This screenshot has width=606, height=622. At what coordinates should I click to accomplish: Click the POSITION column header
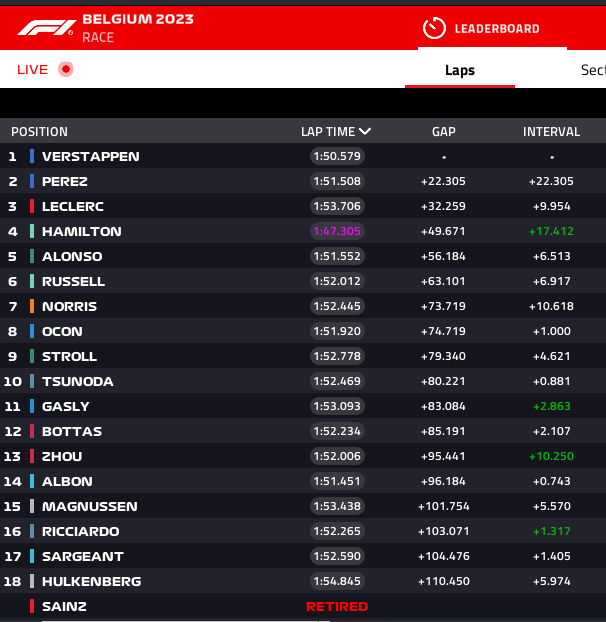click(x=39, y=132)
